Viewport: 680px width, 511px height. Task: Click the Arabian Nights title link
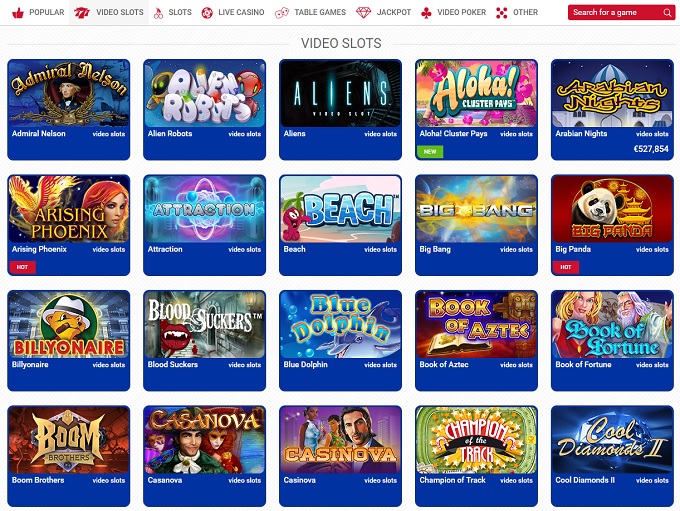point(581,134)
